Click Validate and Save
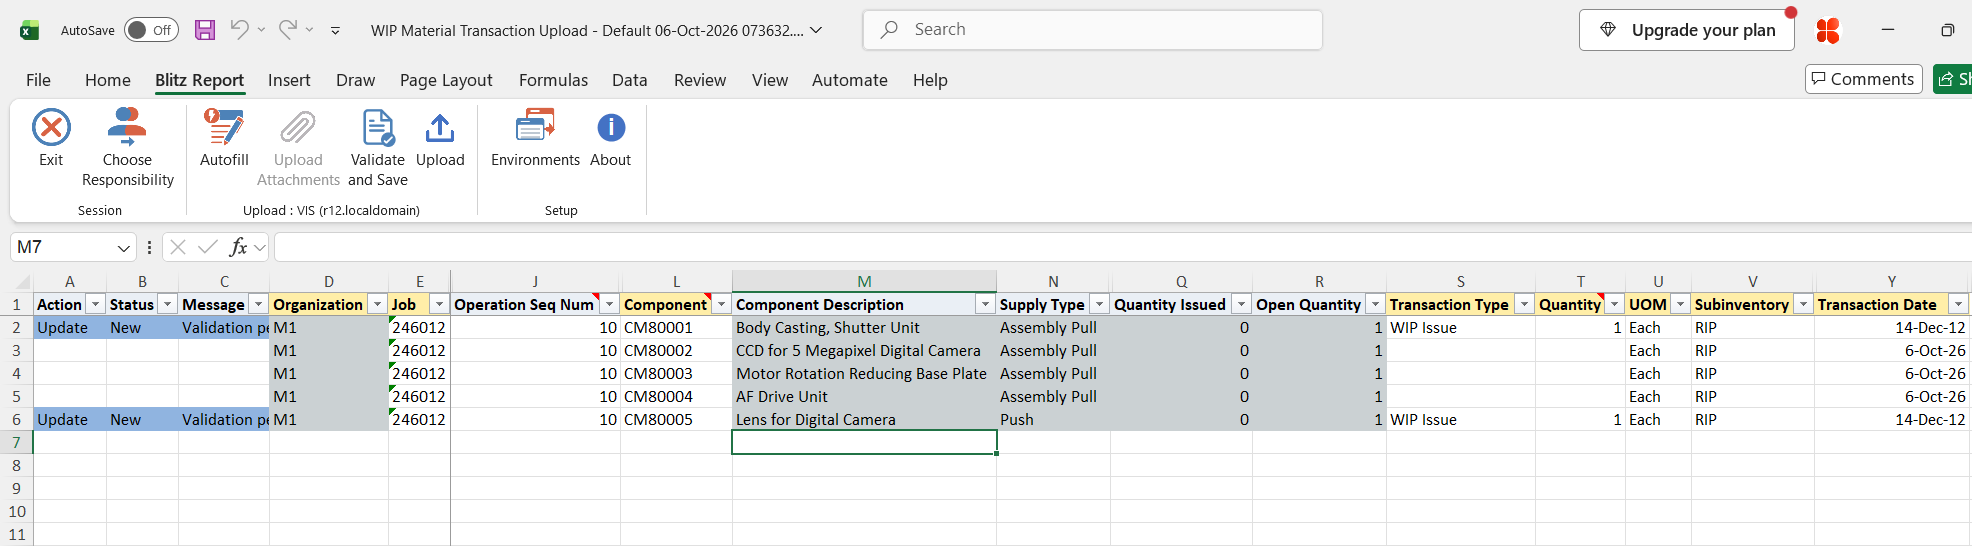1972x546 pixels. tap(378, 148)
